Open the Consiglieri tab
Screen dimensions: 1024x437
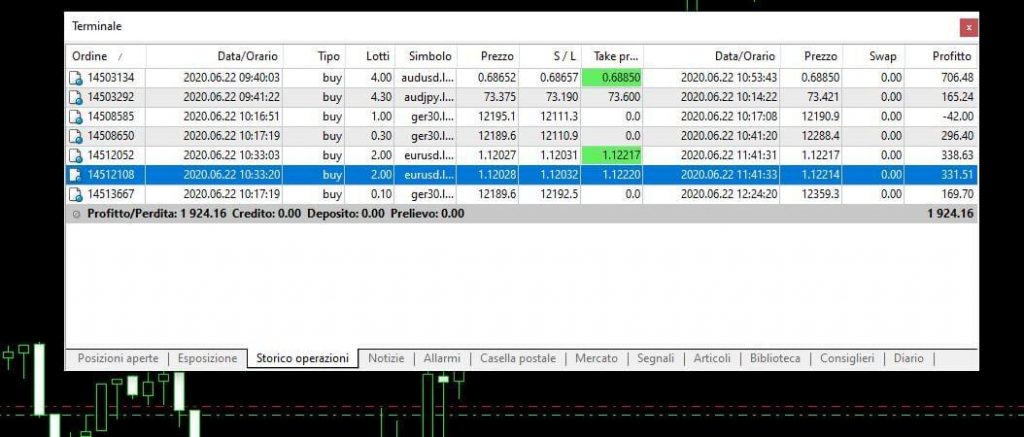(847, 359)
